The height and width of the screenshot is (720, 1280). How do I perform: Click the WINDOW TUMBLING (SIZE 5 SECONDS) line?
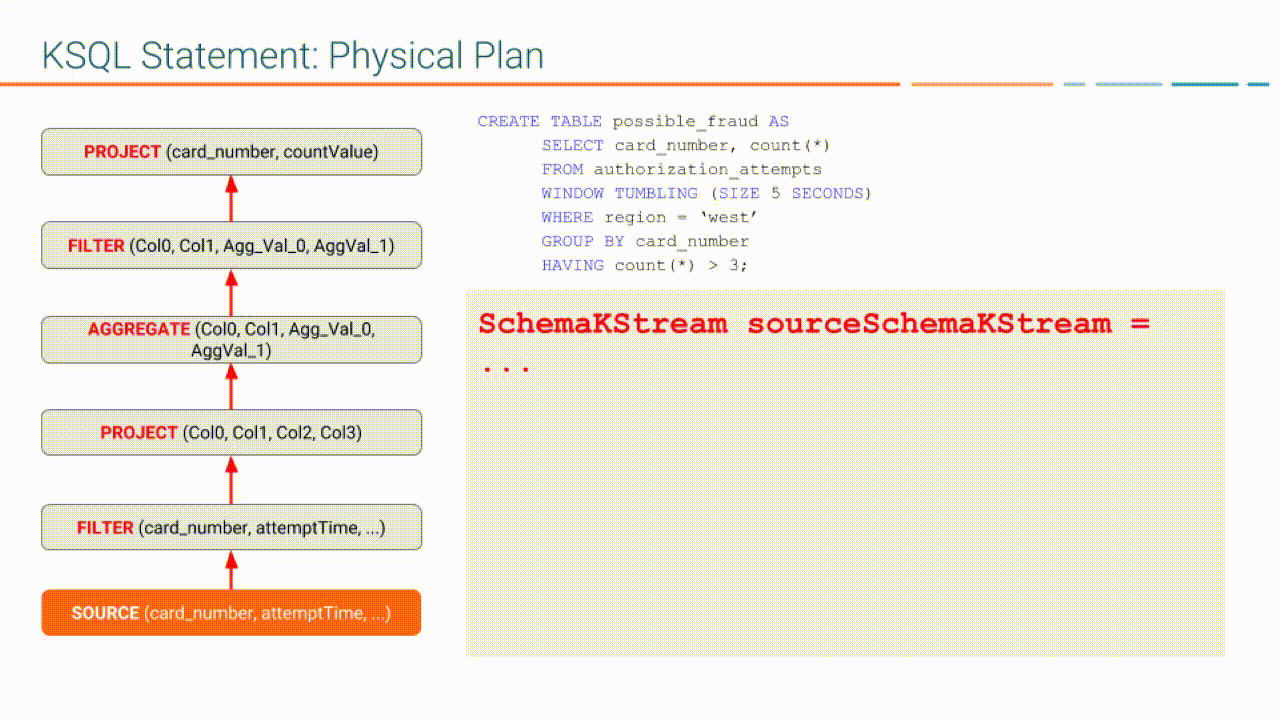coord(705,193)
